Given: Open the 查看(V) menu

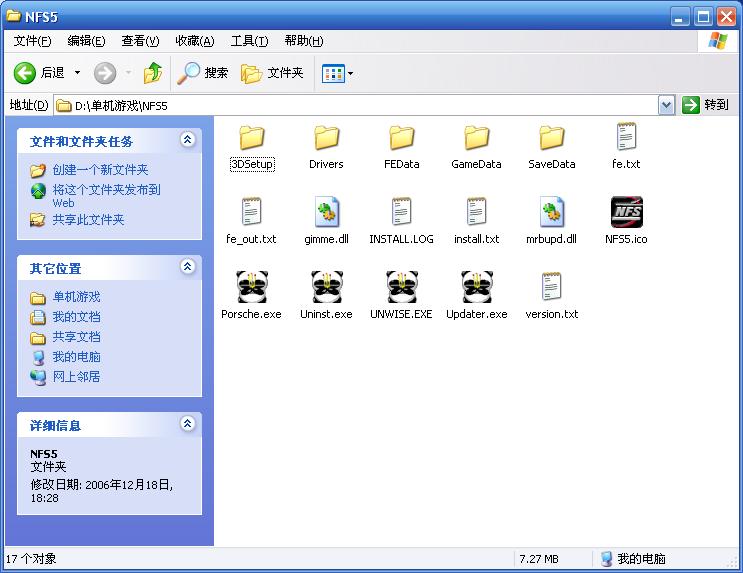Looking at the screenshot, I should (140, 41).
